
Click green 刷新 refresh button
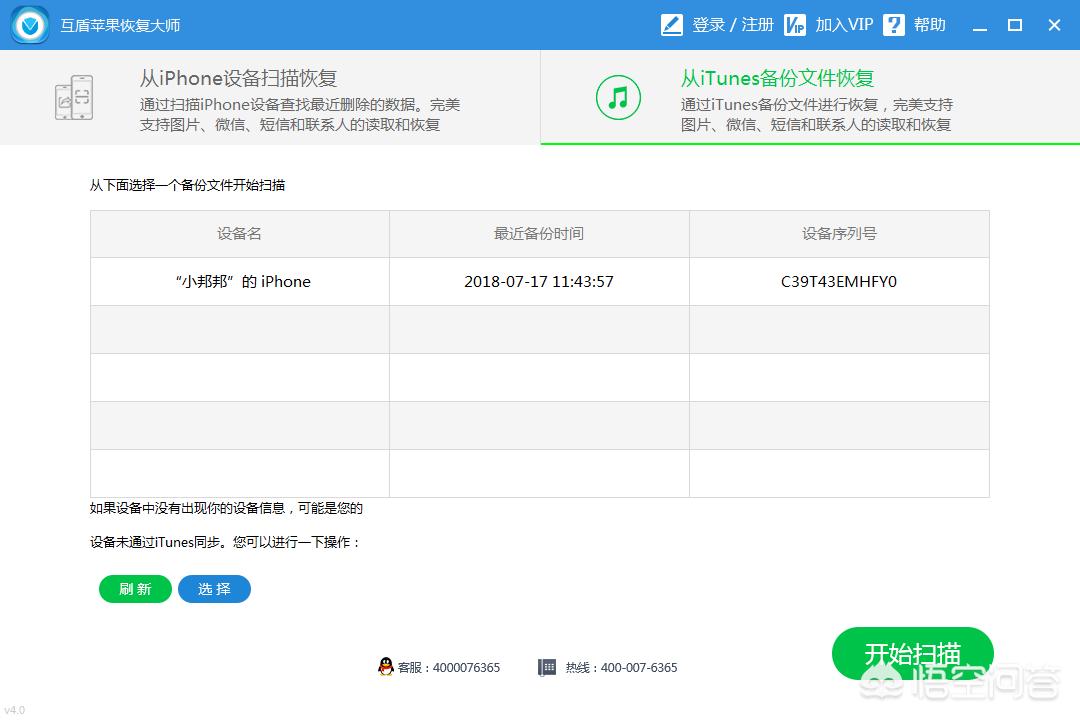point(135,589)
